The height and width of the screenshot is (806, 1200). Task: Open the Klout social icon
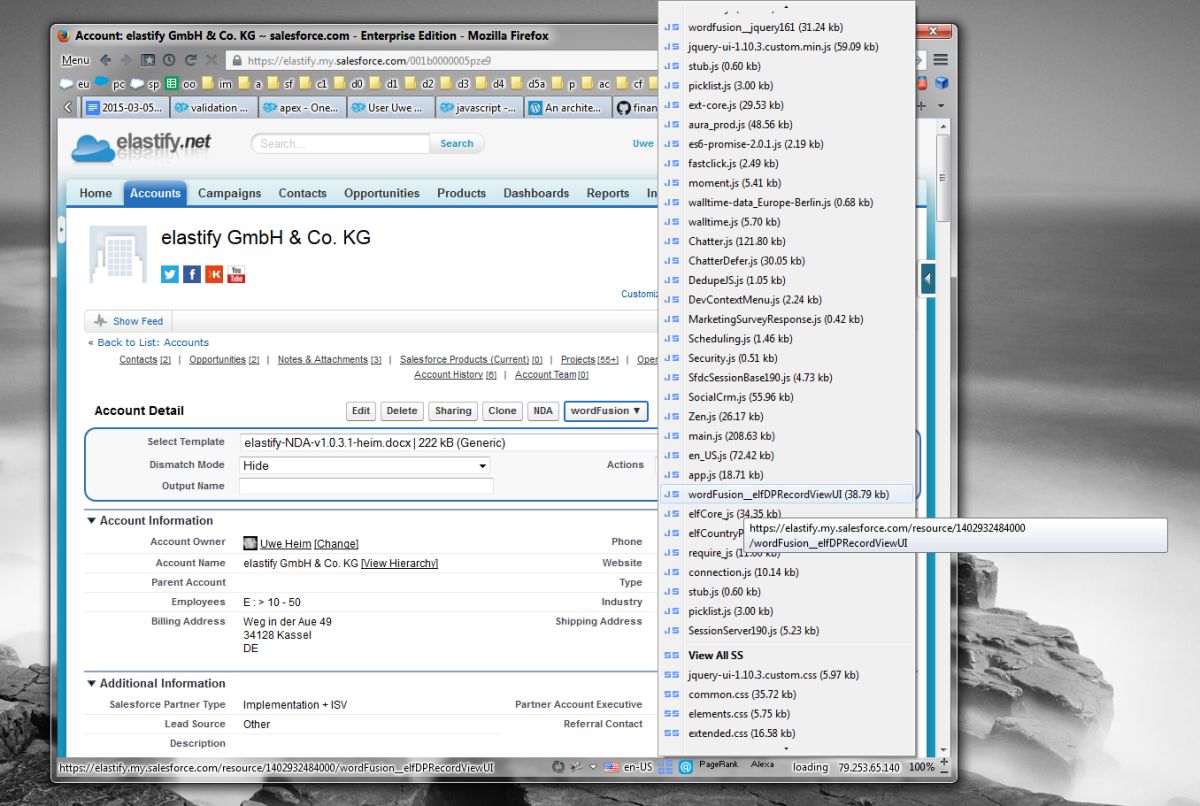pos(214,274)
